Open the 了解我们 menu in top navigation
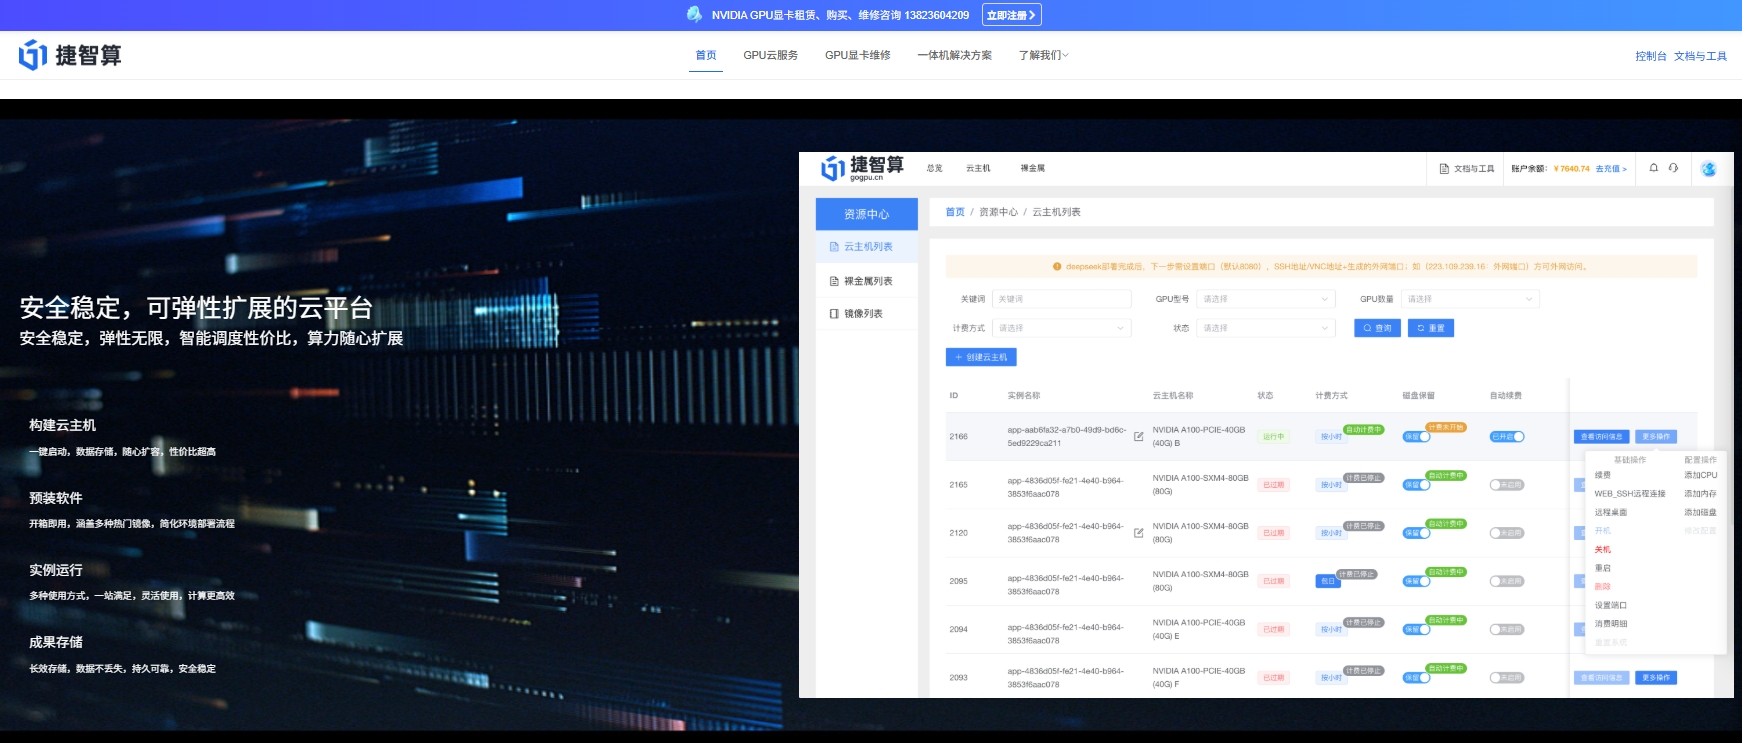 tap(1043, 55)
